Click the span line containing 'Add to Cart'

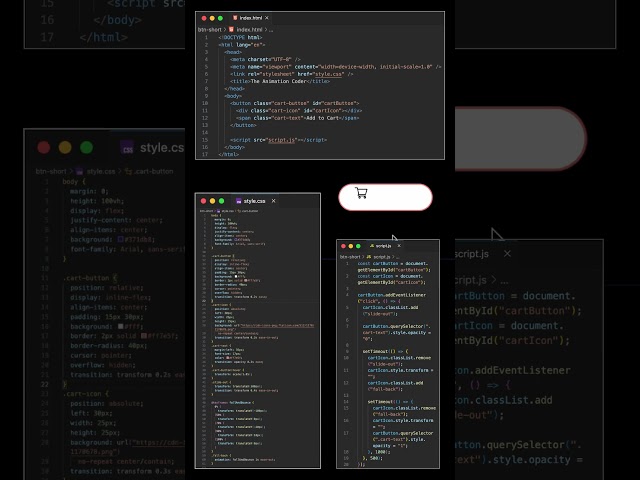[298, 118]
